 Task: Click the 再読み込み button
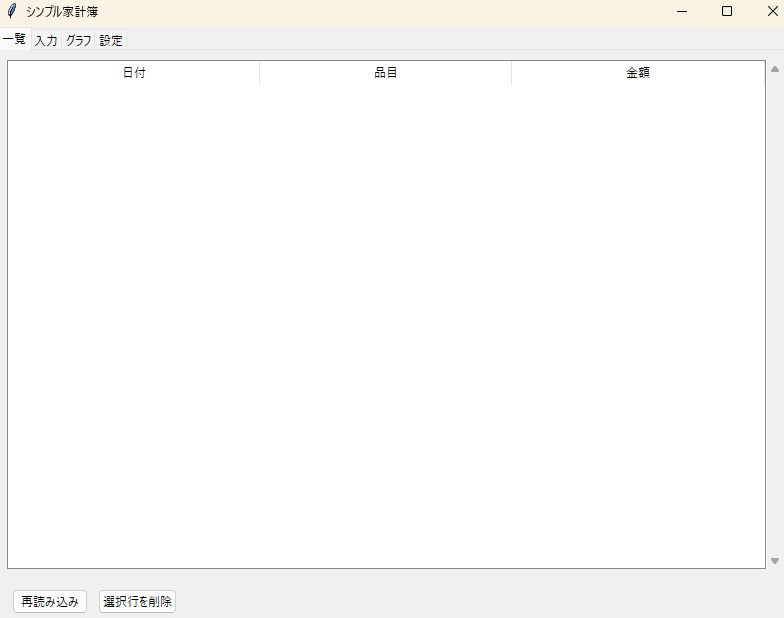50,601
